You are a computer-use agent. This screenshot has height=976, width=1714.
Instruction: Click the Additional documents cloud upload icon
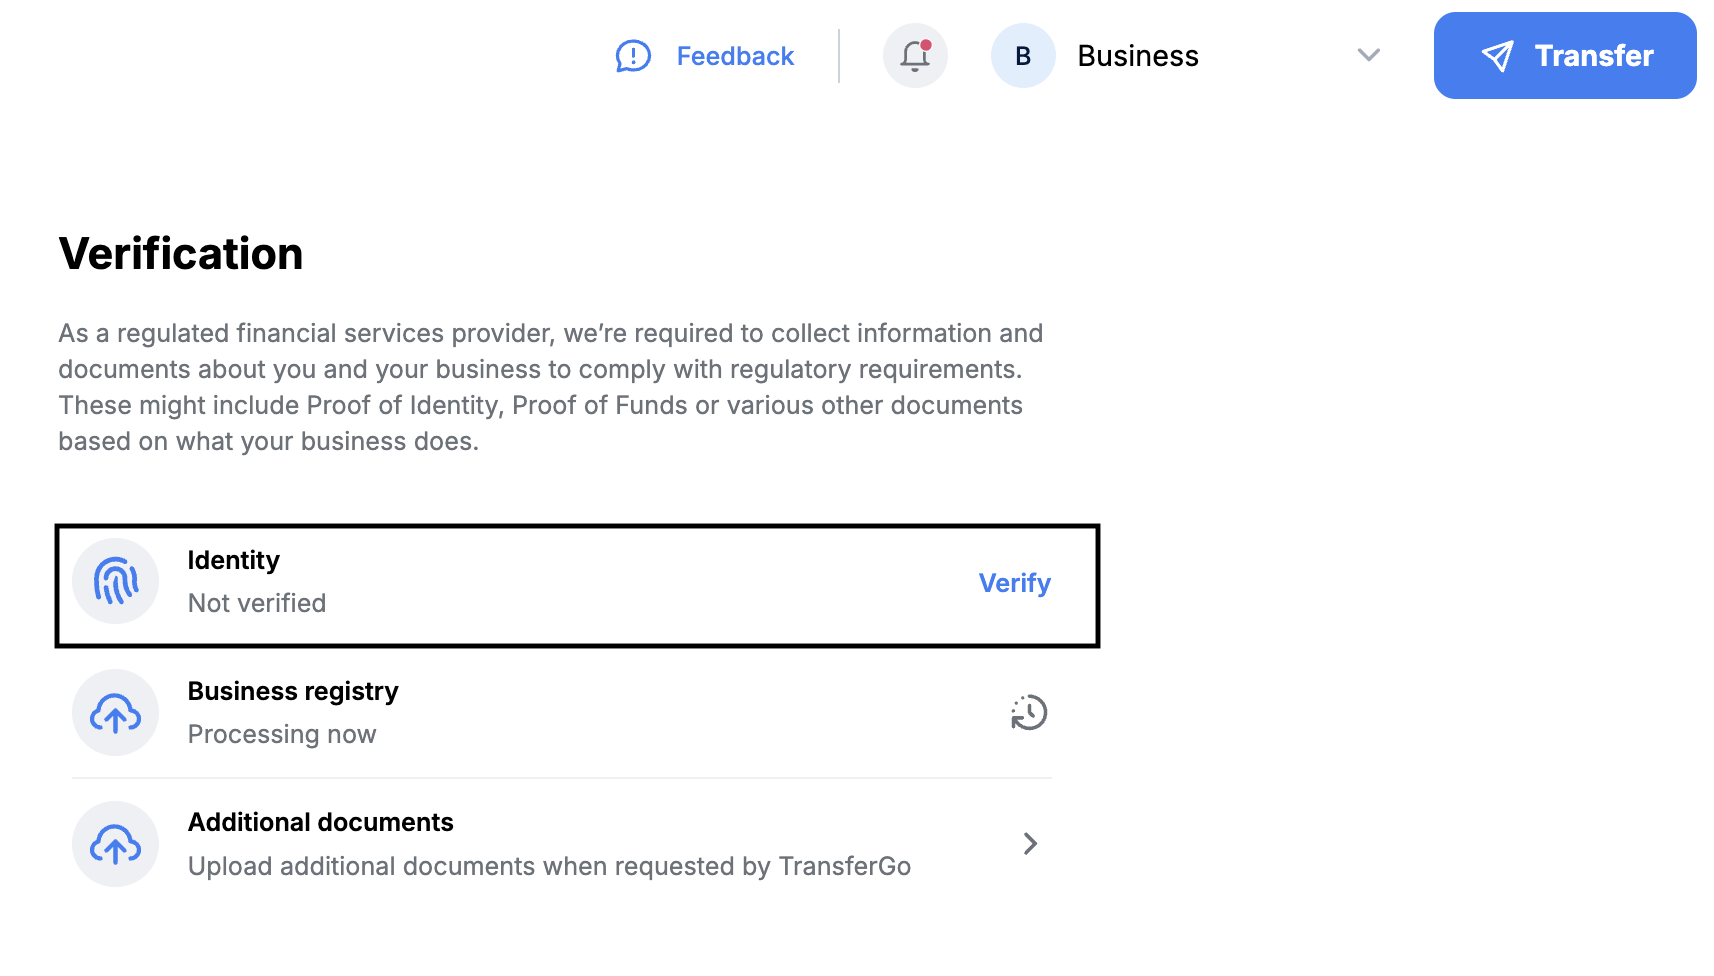[x=116, y=844]
